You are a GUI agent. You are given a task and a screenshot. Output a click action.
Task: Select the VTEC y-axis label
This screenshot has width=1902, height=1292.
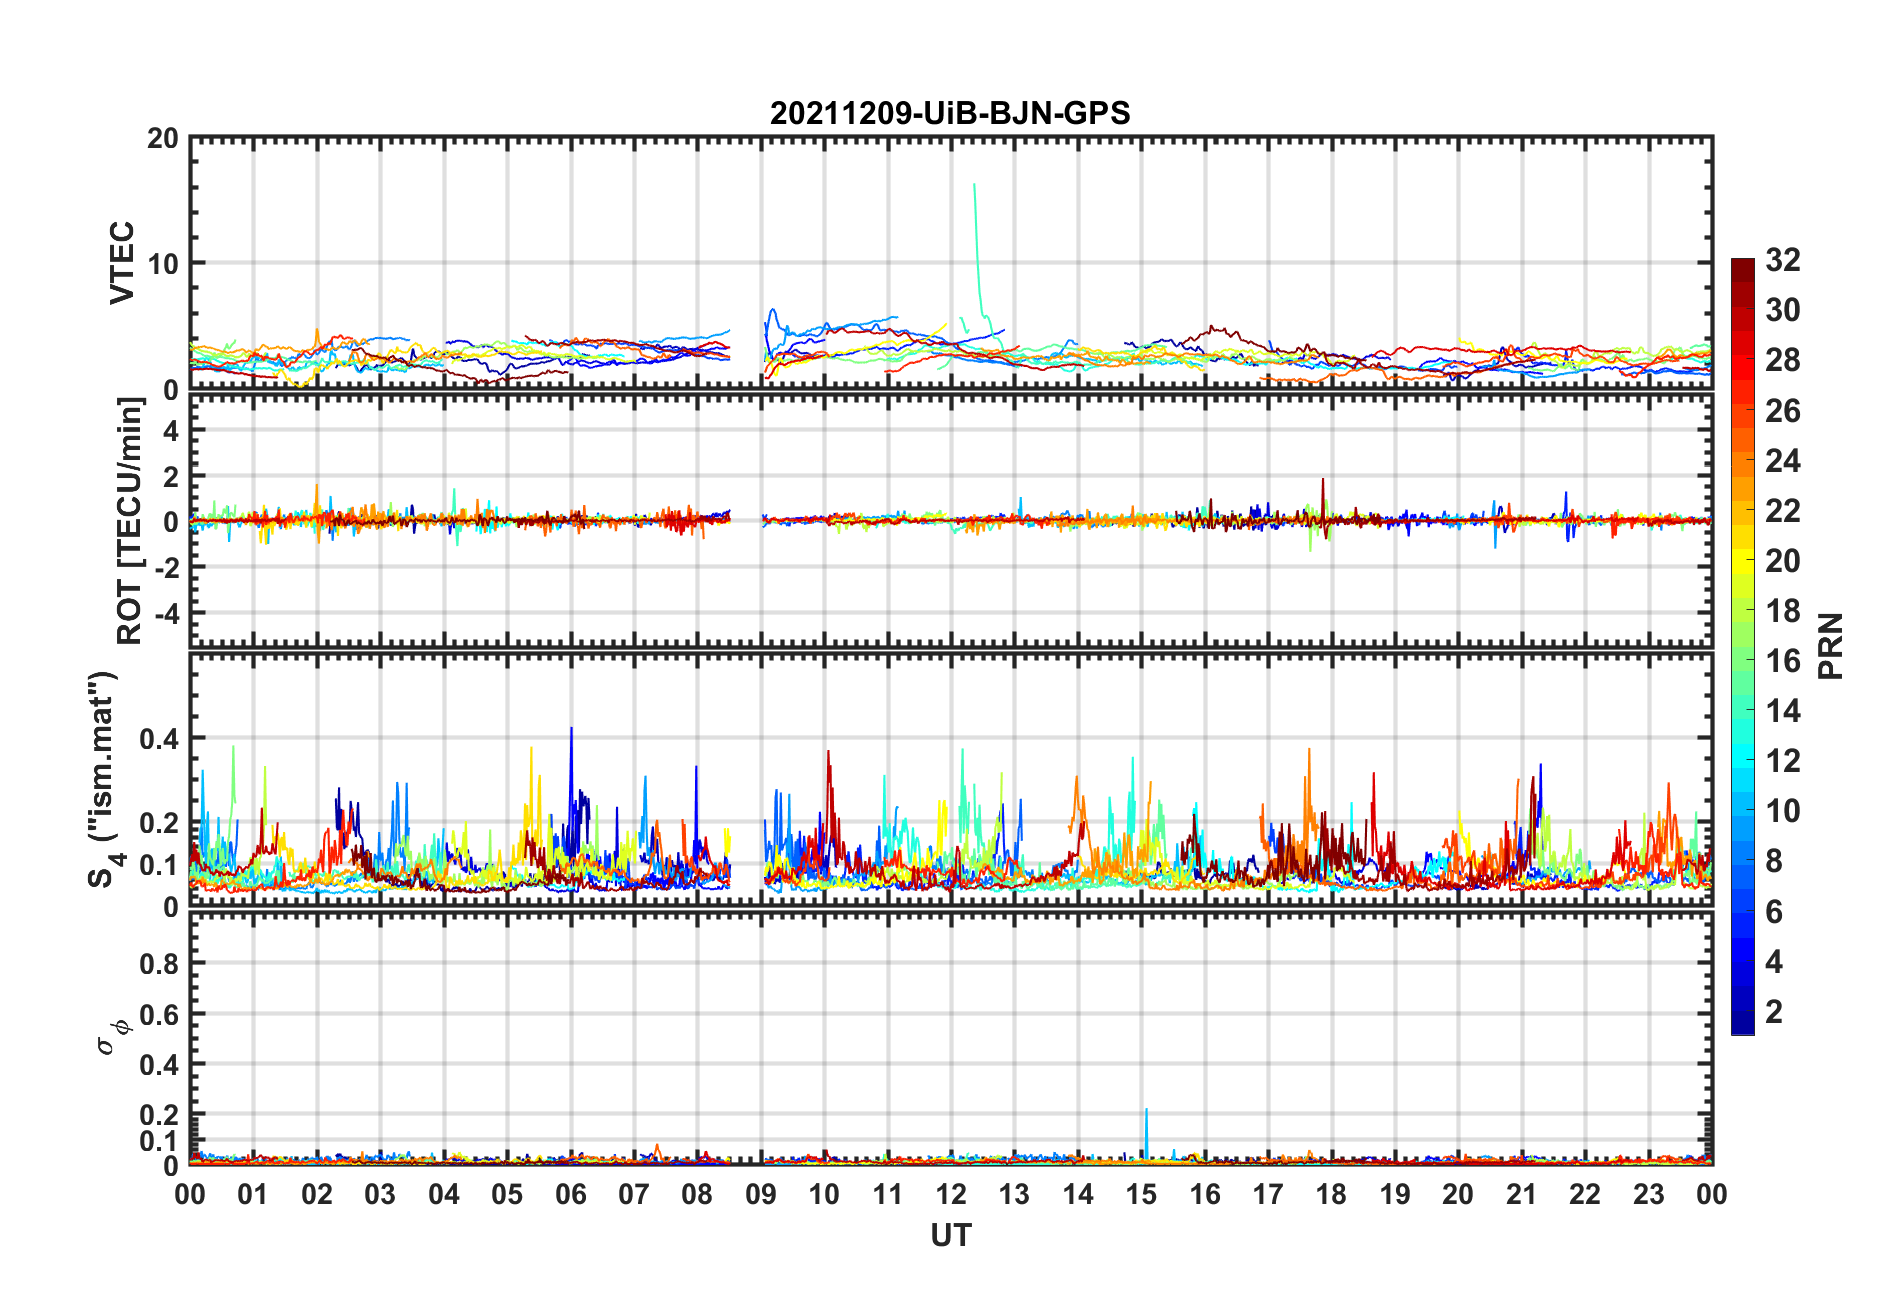tap(122, 263)
